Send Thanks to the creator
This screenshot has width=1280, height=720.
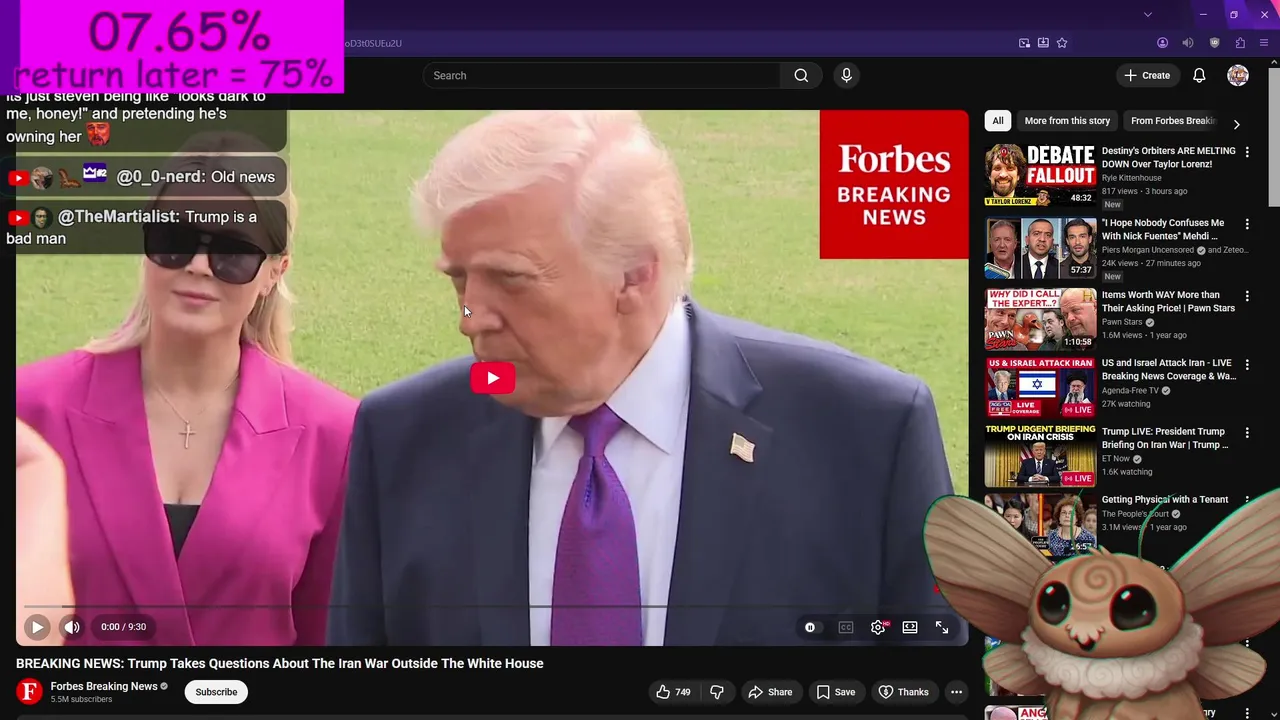(904, 692)
